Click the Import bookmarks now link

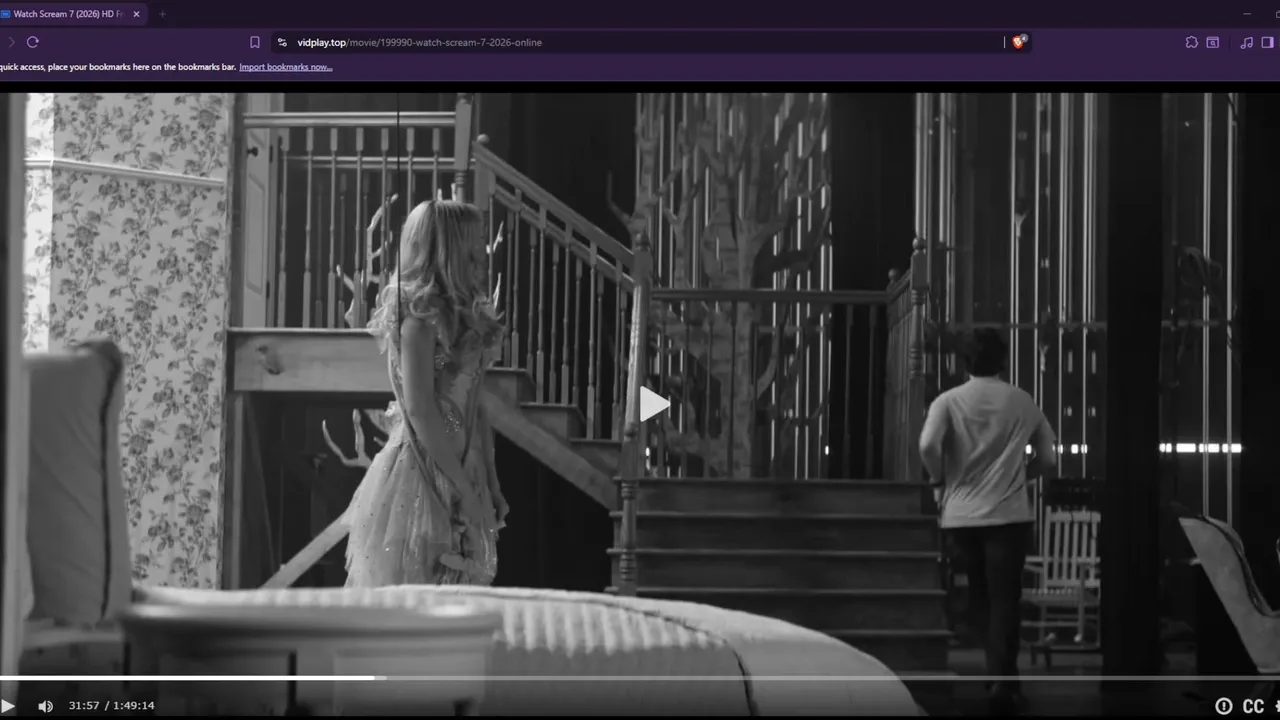point(286,67)
